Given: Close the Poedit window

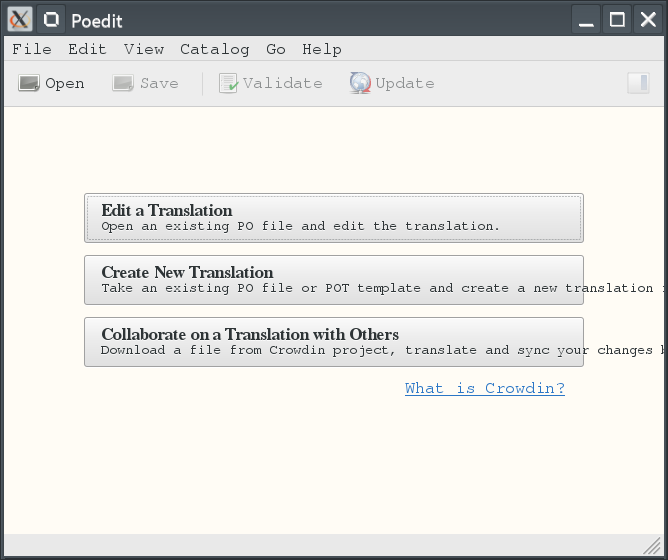Looking at the screenshot, I should coord(648,19).
